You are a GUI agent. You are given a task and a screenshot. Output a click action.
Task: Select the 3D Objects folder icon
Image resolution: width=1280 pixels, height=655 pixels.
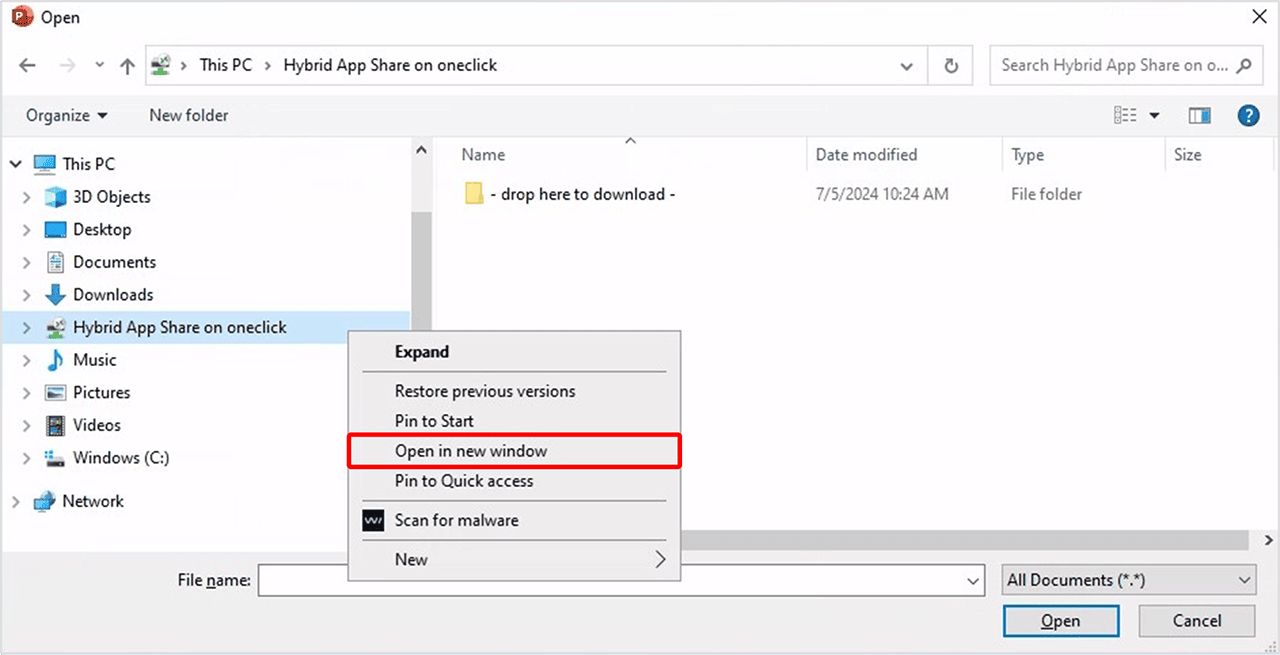click(x=55, y=197)
